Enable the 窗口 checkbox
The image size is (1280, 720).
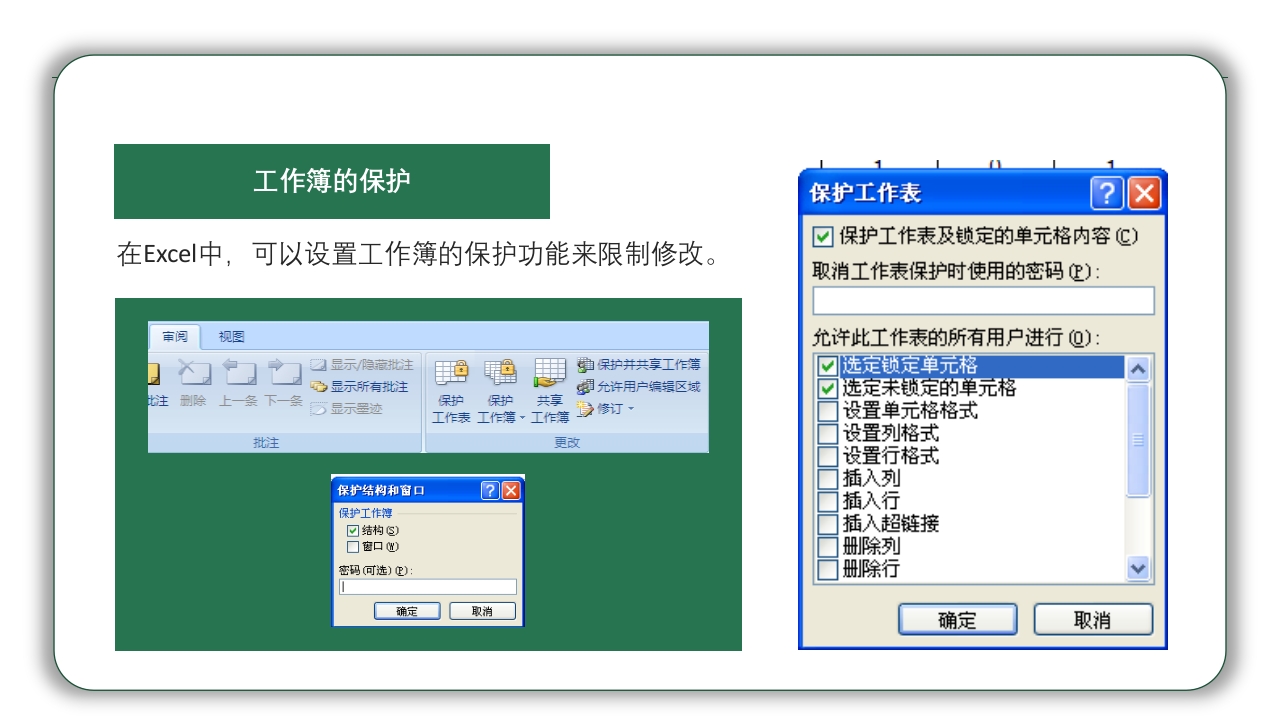point(351,546)
